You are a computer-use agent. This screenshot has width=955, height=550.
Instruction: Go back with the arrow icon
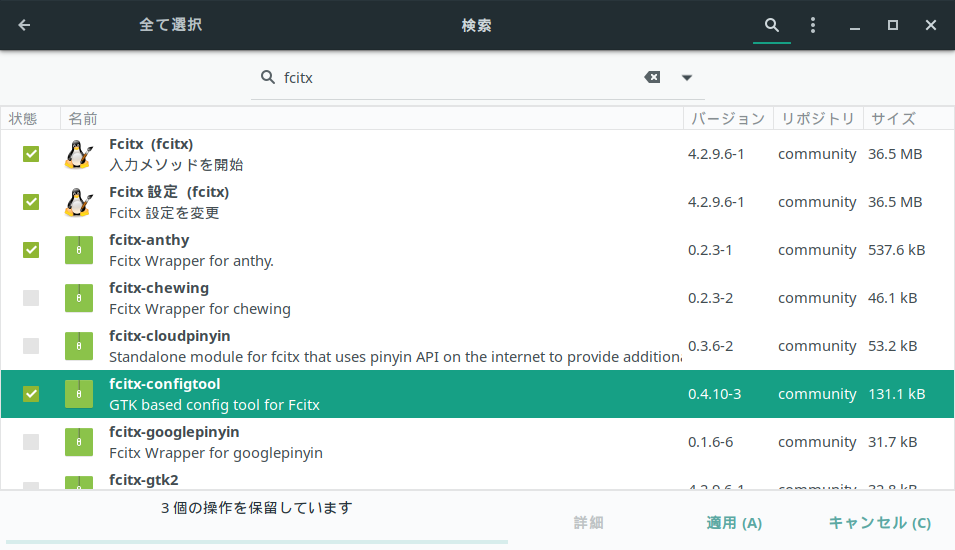coord(24,25)
